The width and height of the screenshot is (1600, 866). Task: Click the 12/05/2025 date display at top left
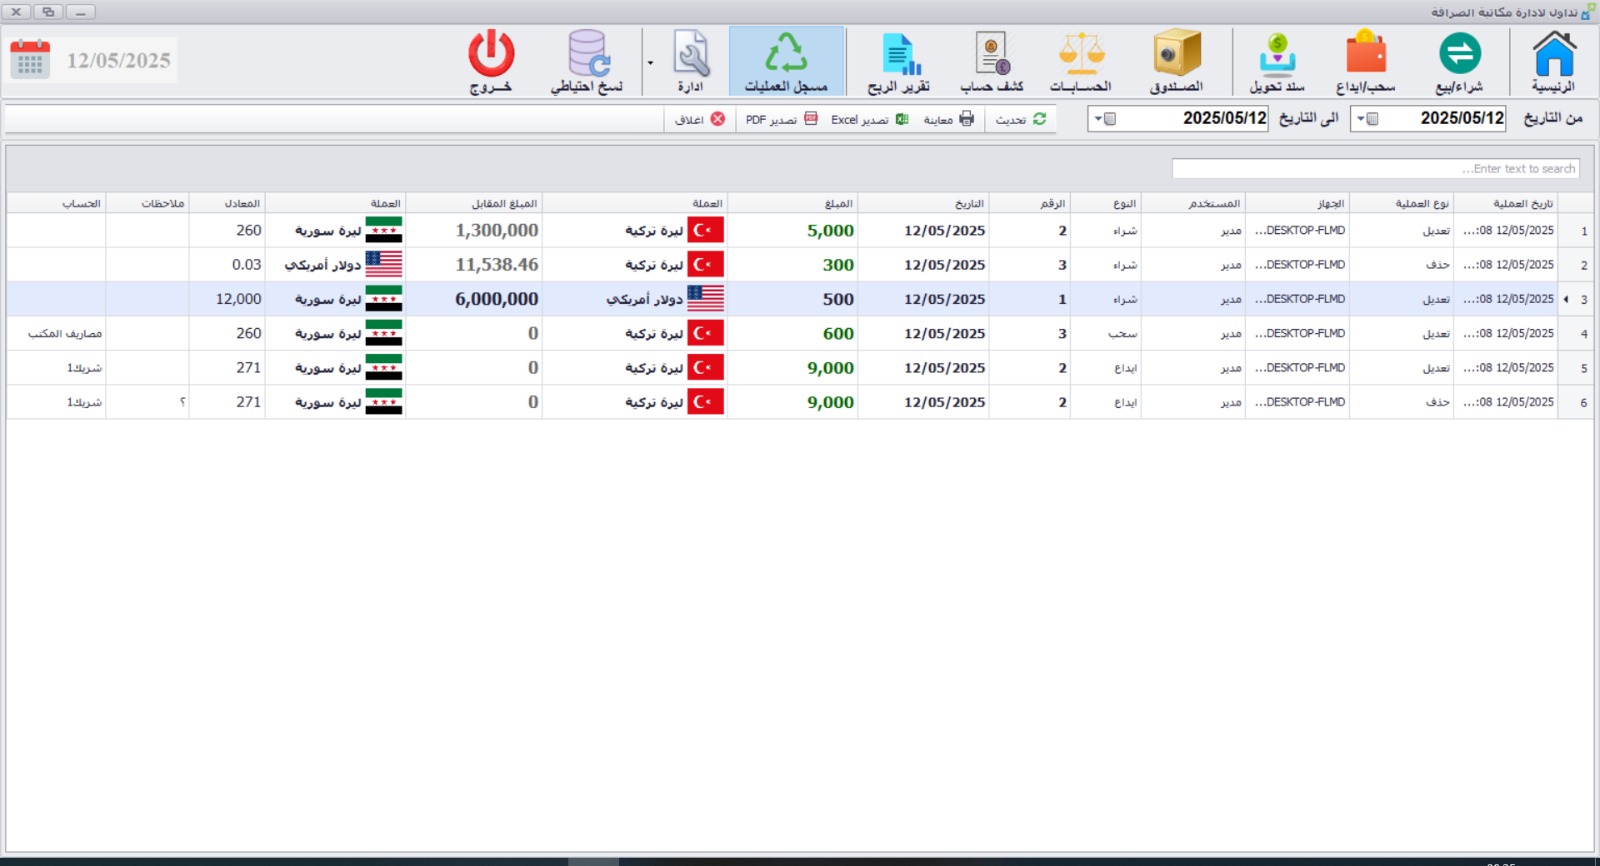point(118,60)
